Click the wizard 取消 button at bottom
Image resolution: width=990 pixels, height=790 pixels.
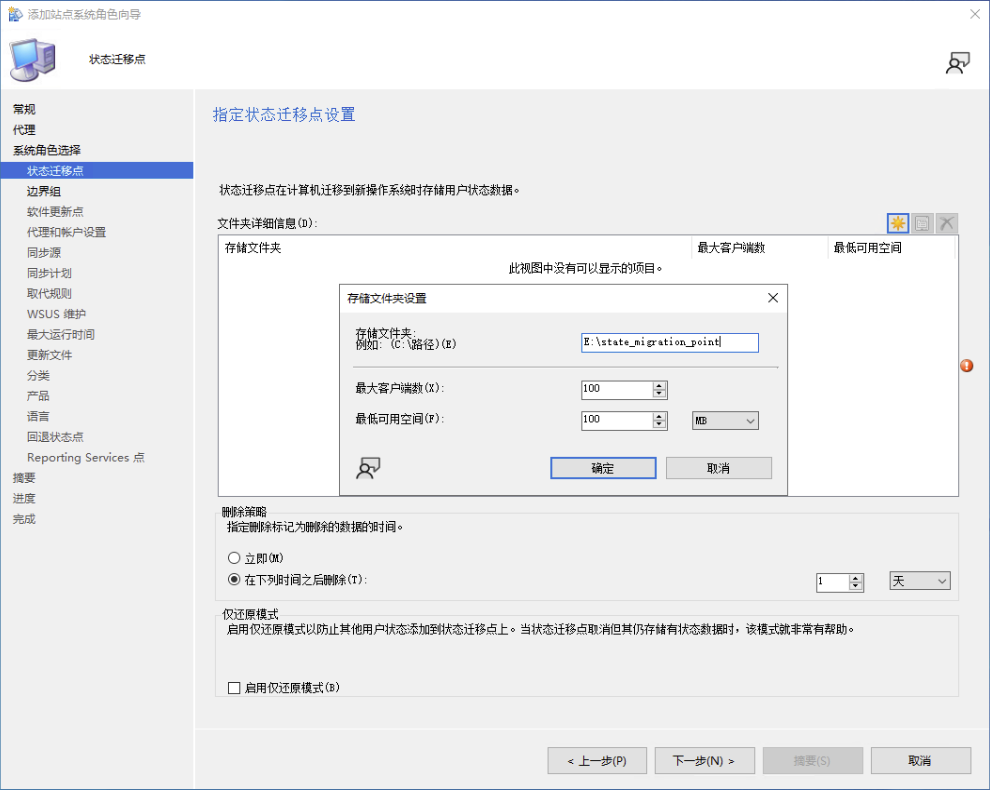pyautogui.click(x=921, y=761)
